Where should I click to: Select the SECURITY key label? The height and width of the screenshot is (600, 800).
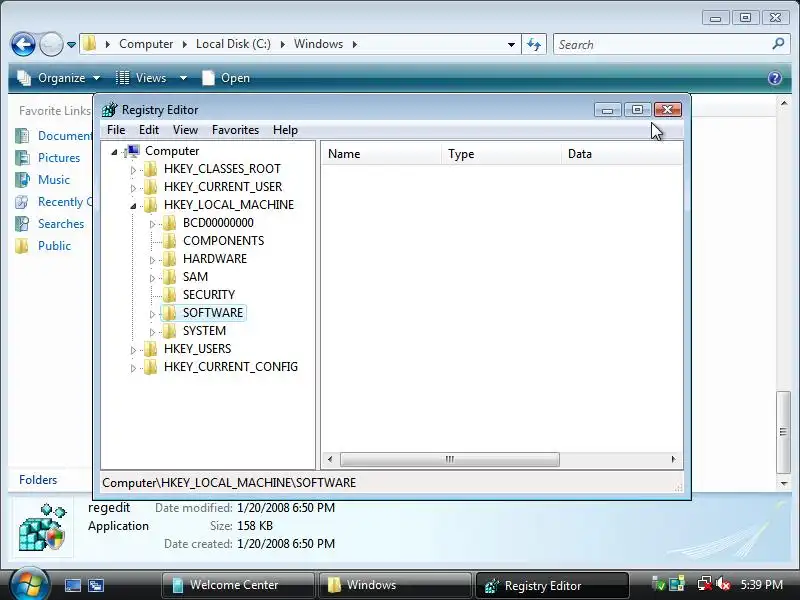(x=209, y=295)
